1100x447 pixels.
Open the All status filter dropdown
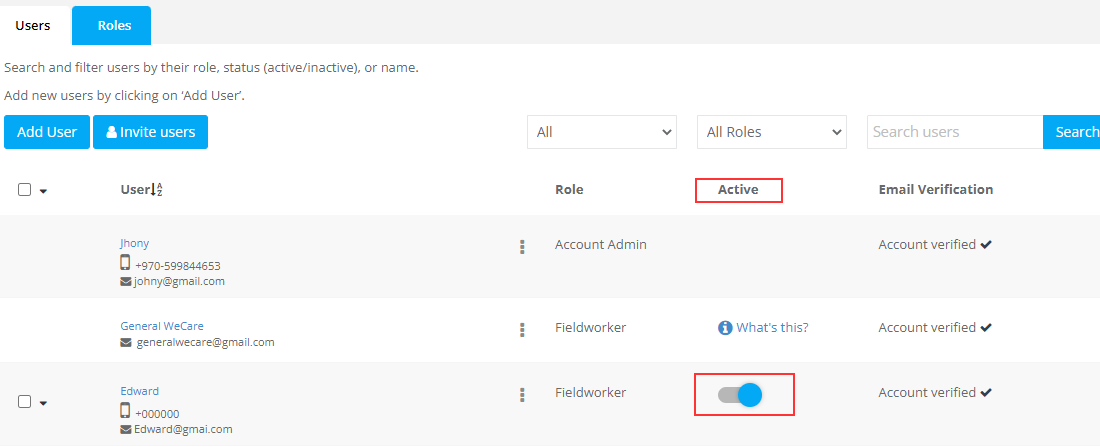pyautogui.click(x=602, y=132)
